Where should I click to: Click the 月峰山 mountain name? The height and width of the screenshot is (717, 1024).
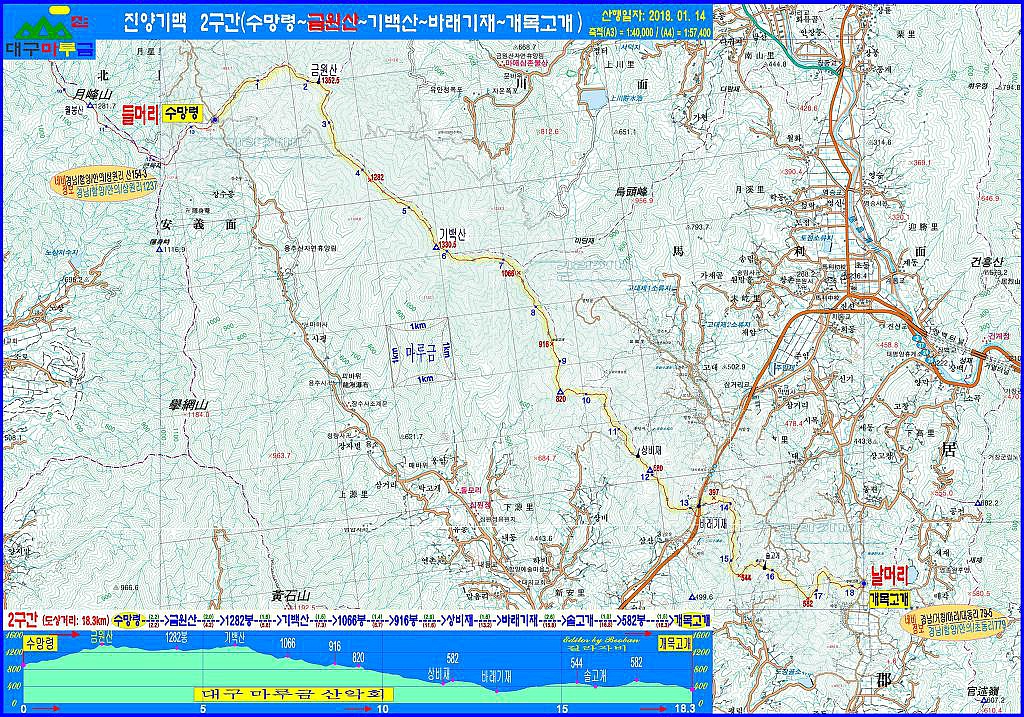pos(91,93)
